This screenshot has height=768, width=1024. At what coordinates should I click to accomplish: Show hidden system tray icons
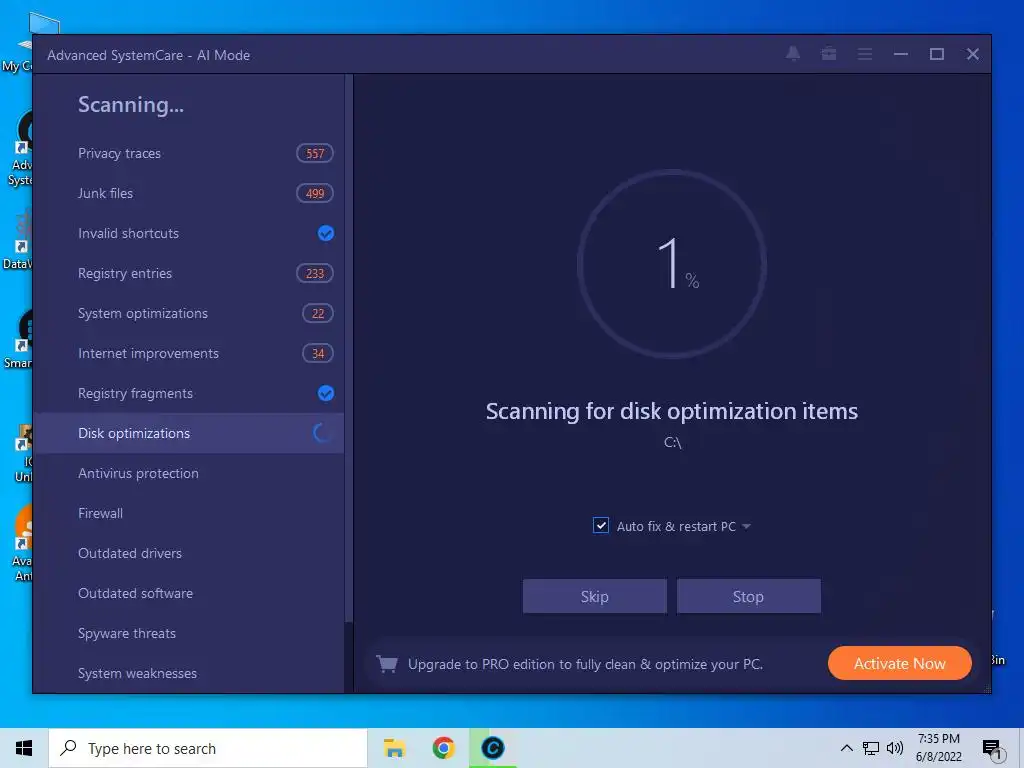[846, 748]
